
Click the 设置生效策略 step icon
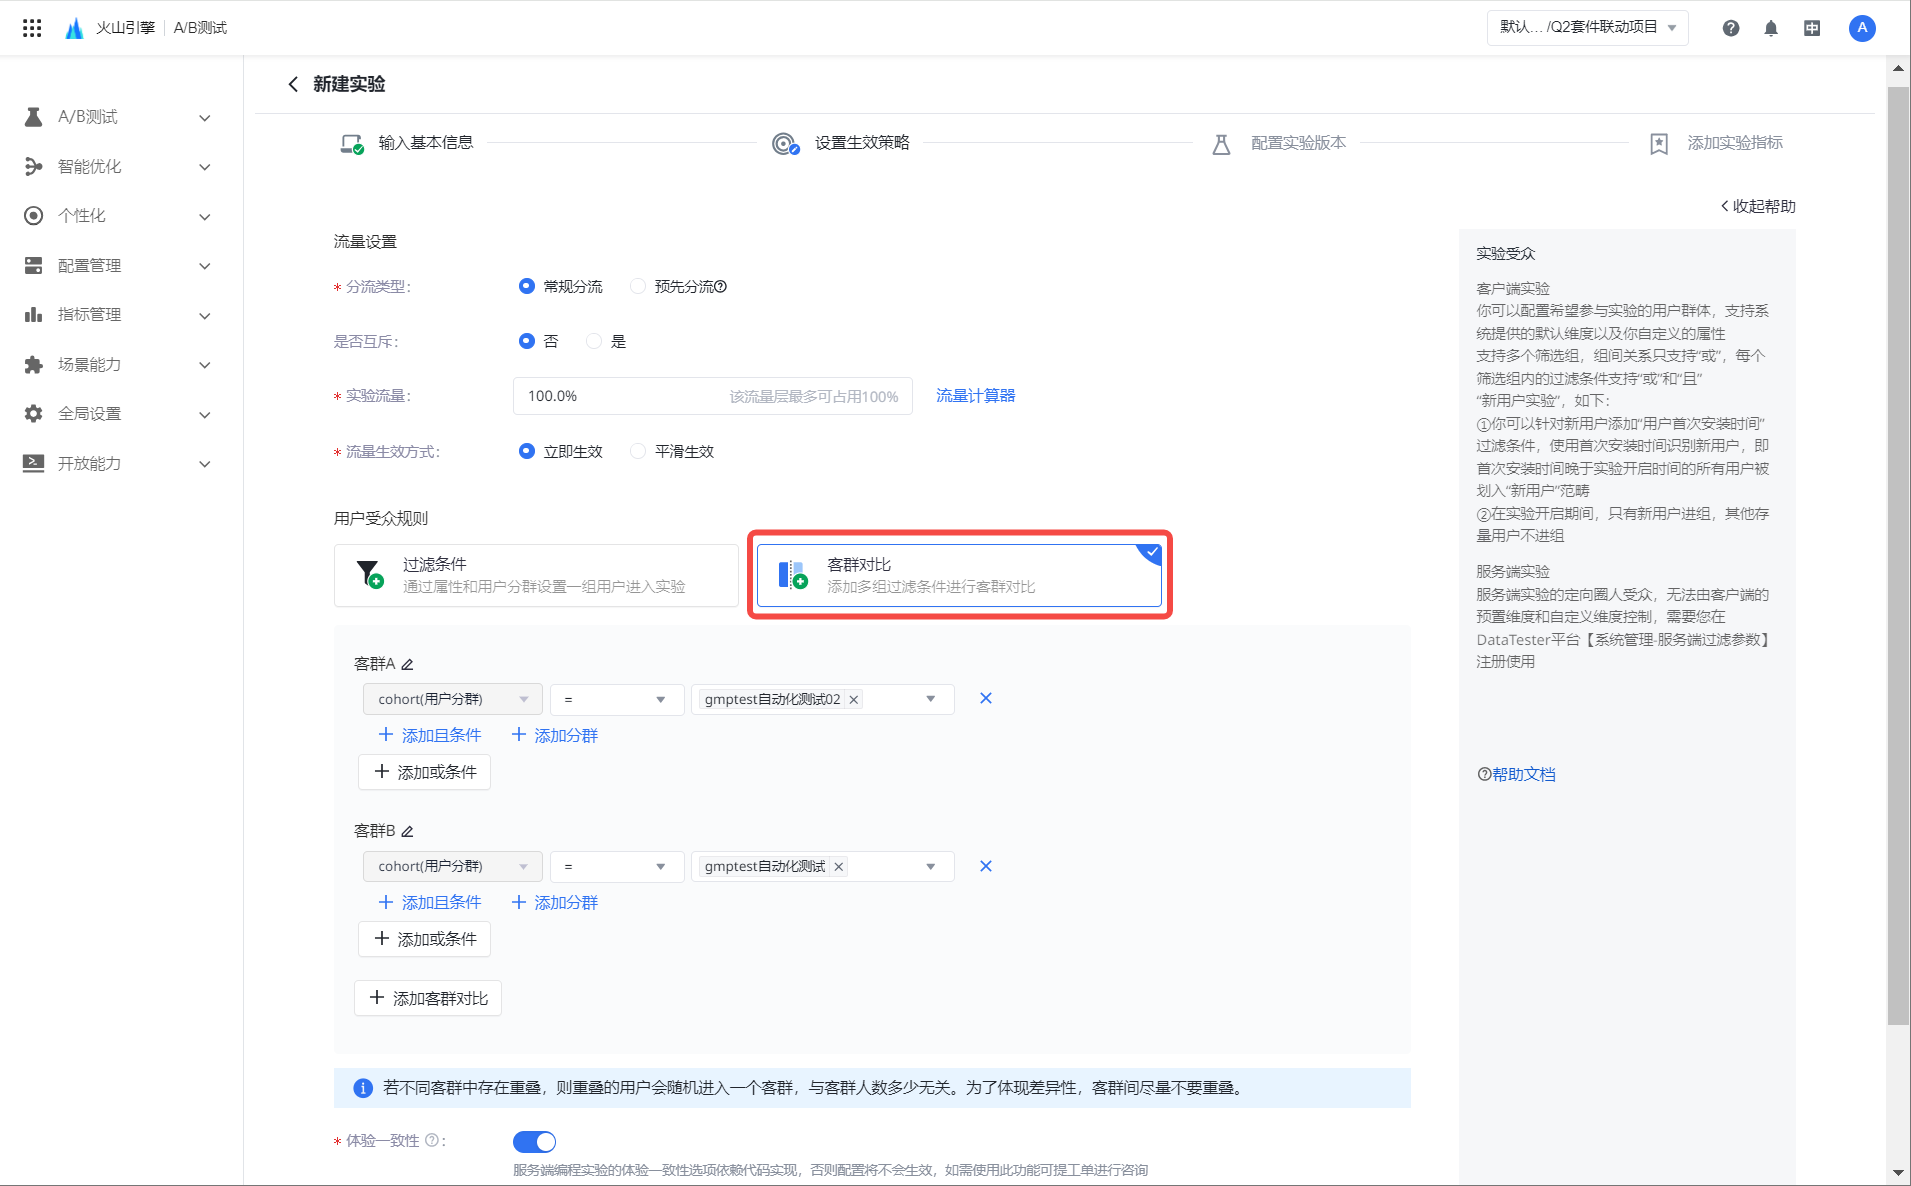coord(786,144)
